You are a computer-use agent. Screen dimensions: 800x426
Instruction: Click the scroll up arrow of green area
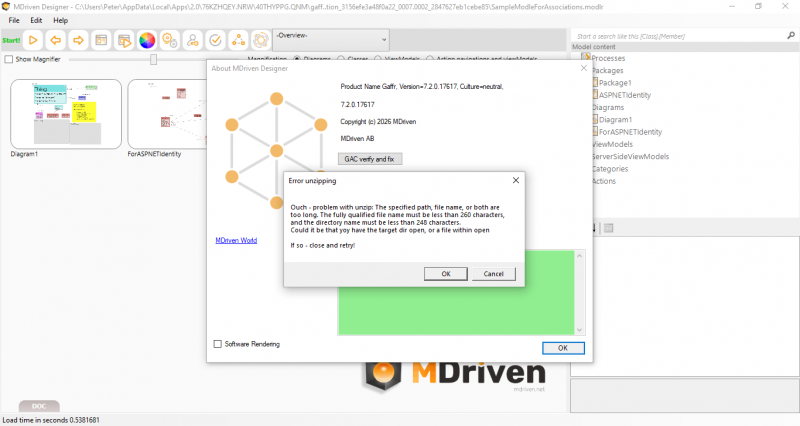tap(579, 256)
